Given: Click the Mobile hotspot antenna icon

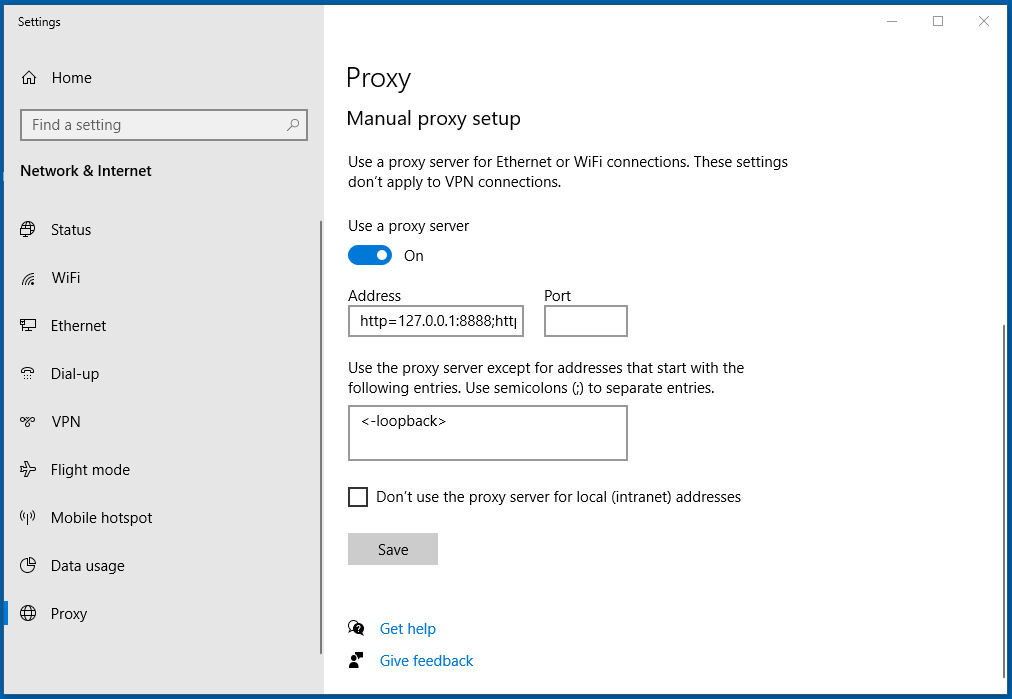Looking at the screenshot, I should point(28,517).
